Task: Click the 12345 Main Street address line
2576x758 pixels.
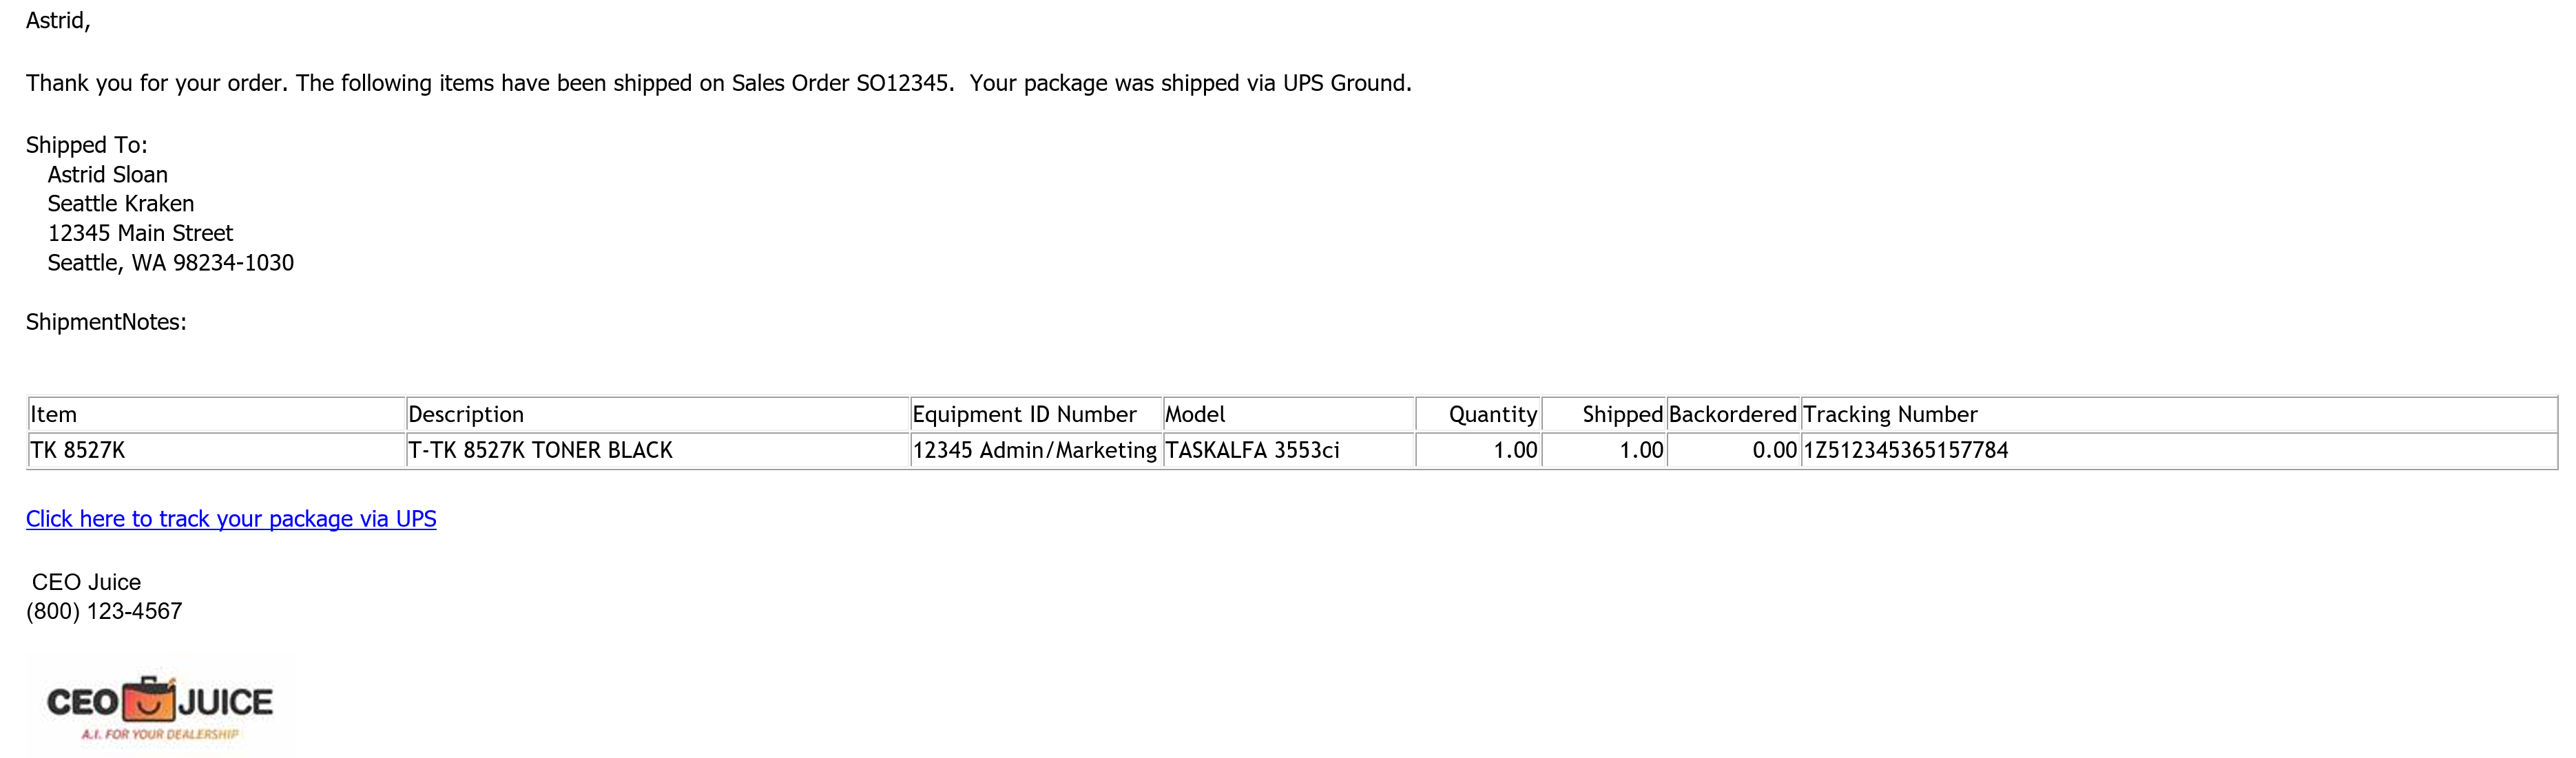Action: (x=140, y=233)
